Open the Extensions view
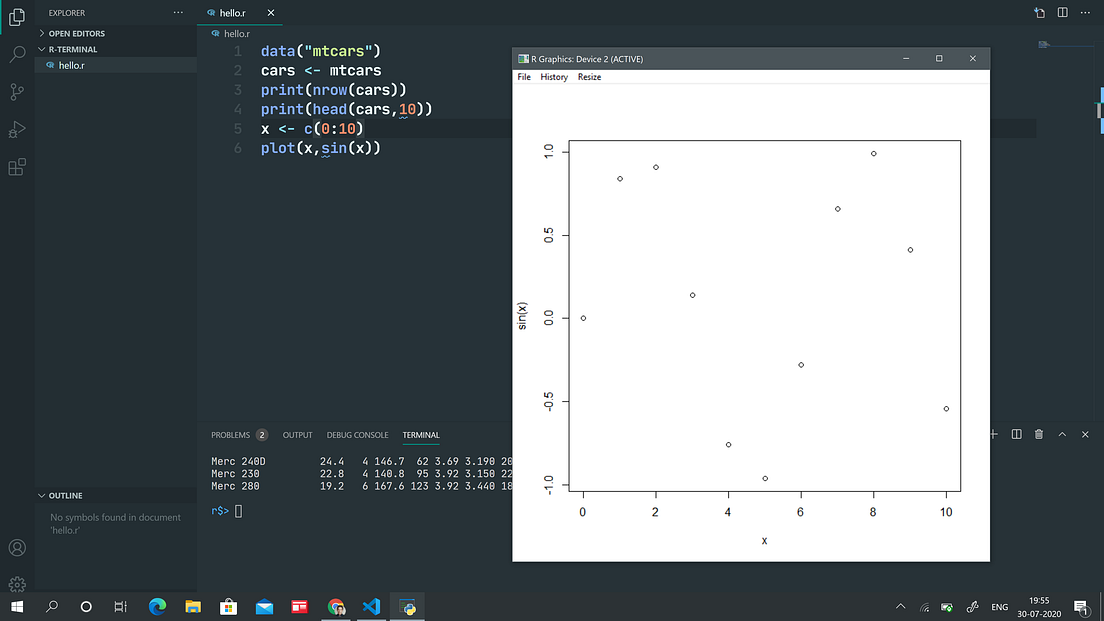 click(17, 167)
